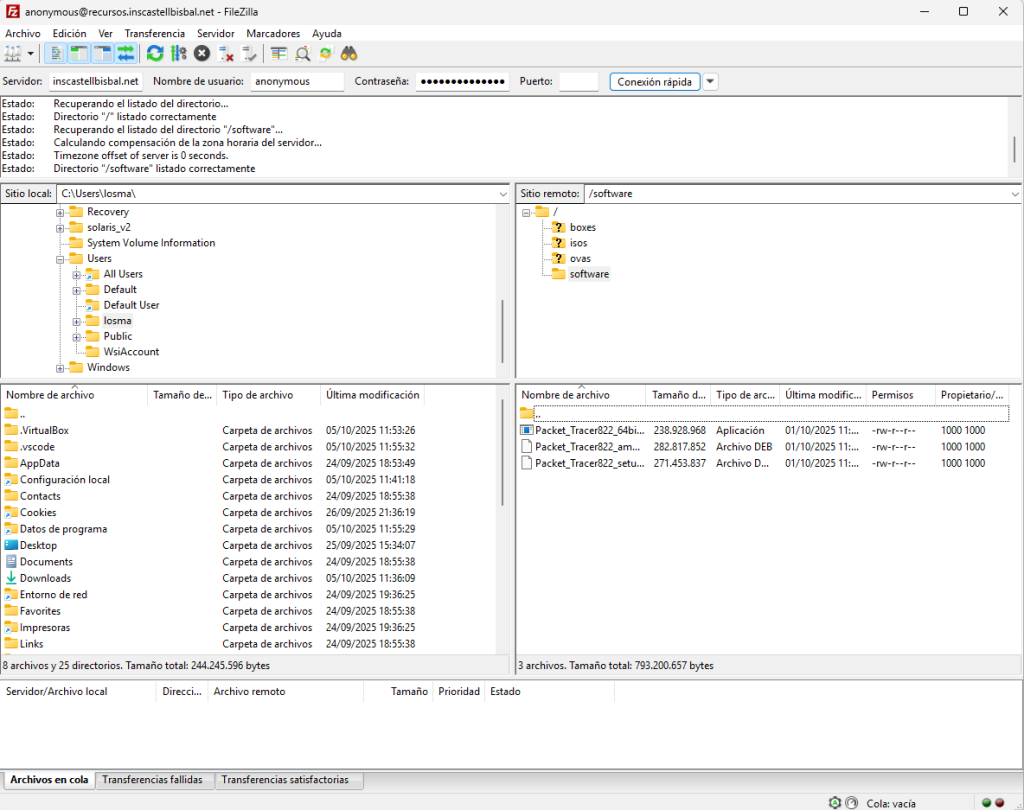Click the process queue toolbar icon
The width and height of the screenshot is (1024, 810).
pos(178,53)
